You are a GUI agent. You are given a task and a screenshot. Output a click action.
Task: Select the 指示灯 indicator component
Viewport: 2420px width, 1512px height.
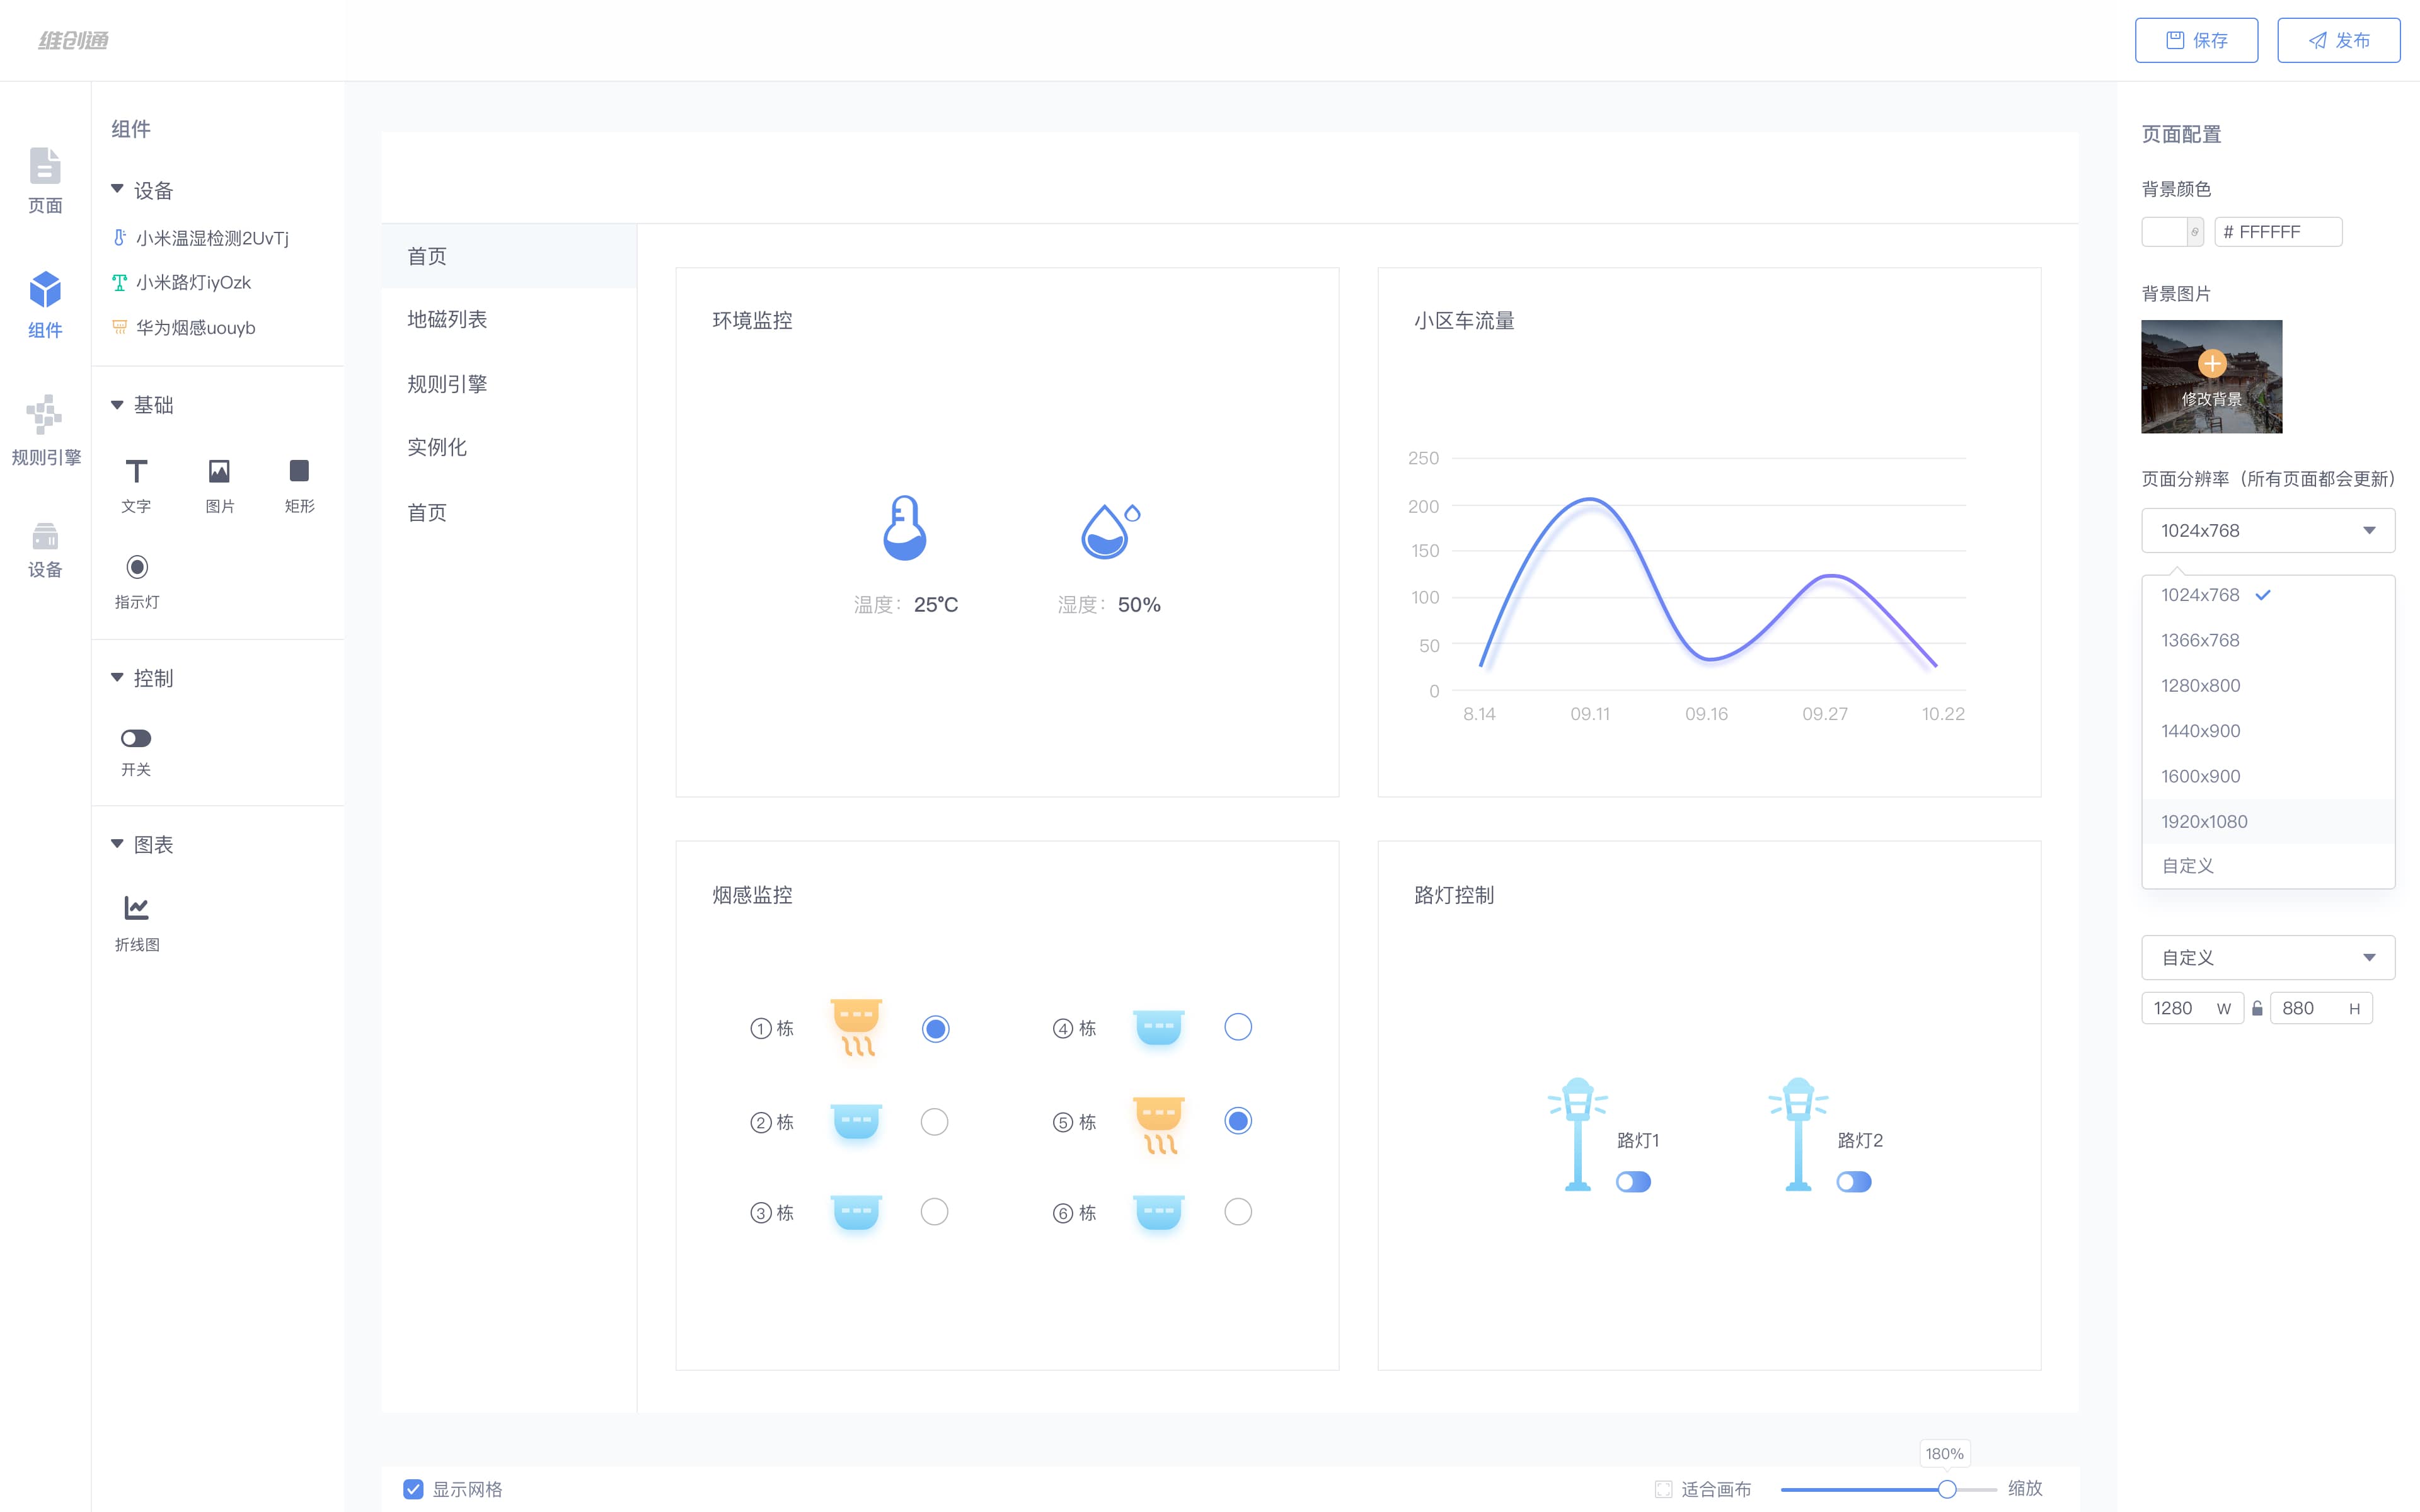coord(137,582)
